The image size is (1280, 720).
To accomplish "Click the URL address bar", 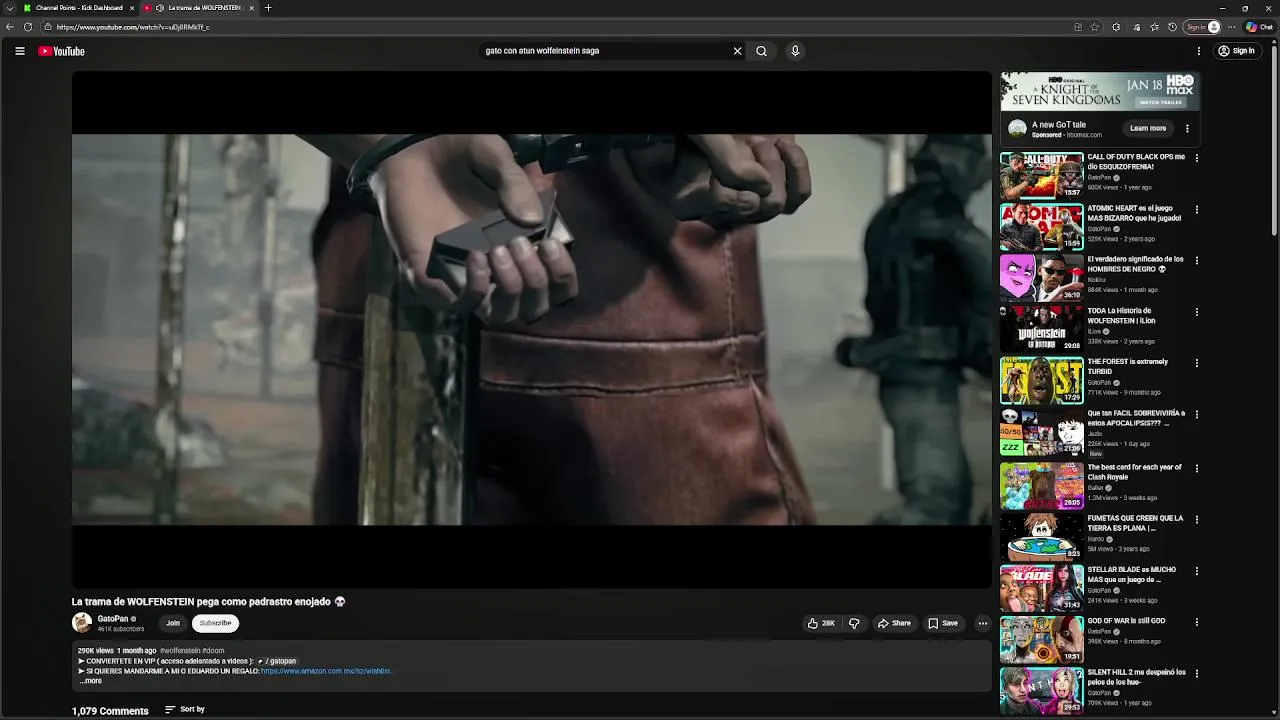I will [560, 27].
